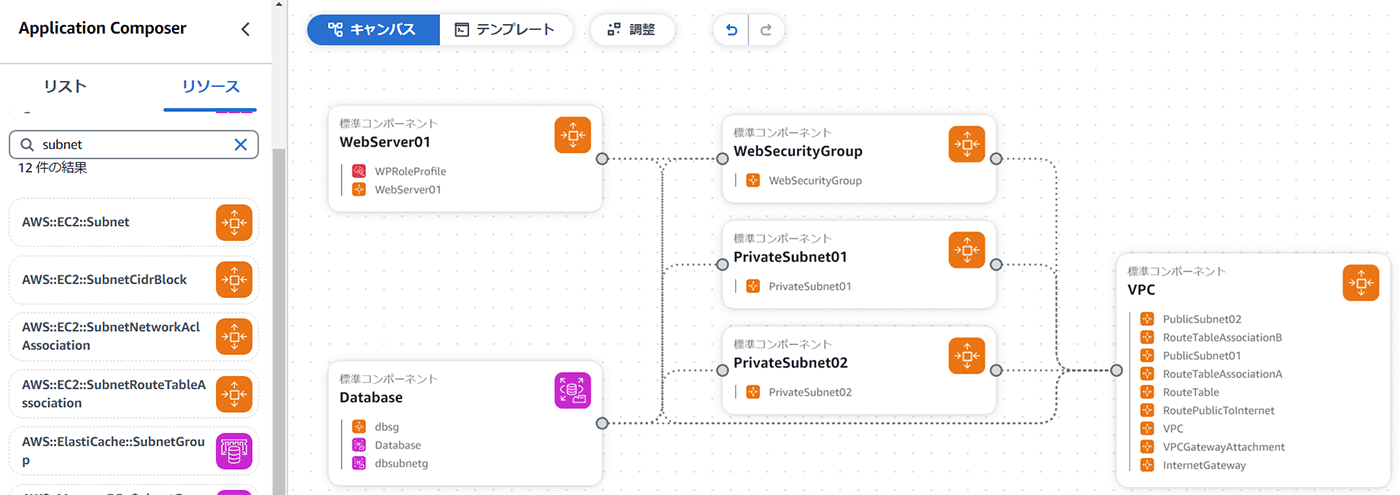The width and height of the screenshot is (1400, 495).
Task: Select the RouteTable item in VPC
Action: [x=1190, y=392]
